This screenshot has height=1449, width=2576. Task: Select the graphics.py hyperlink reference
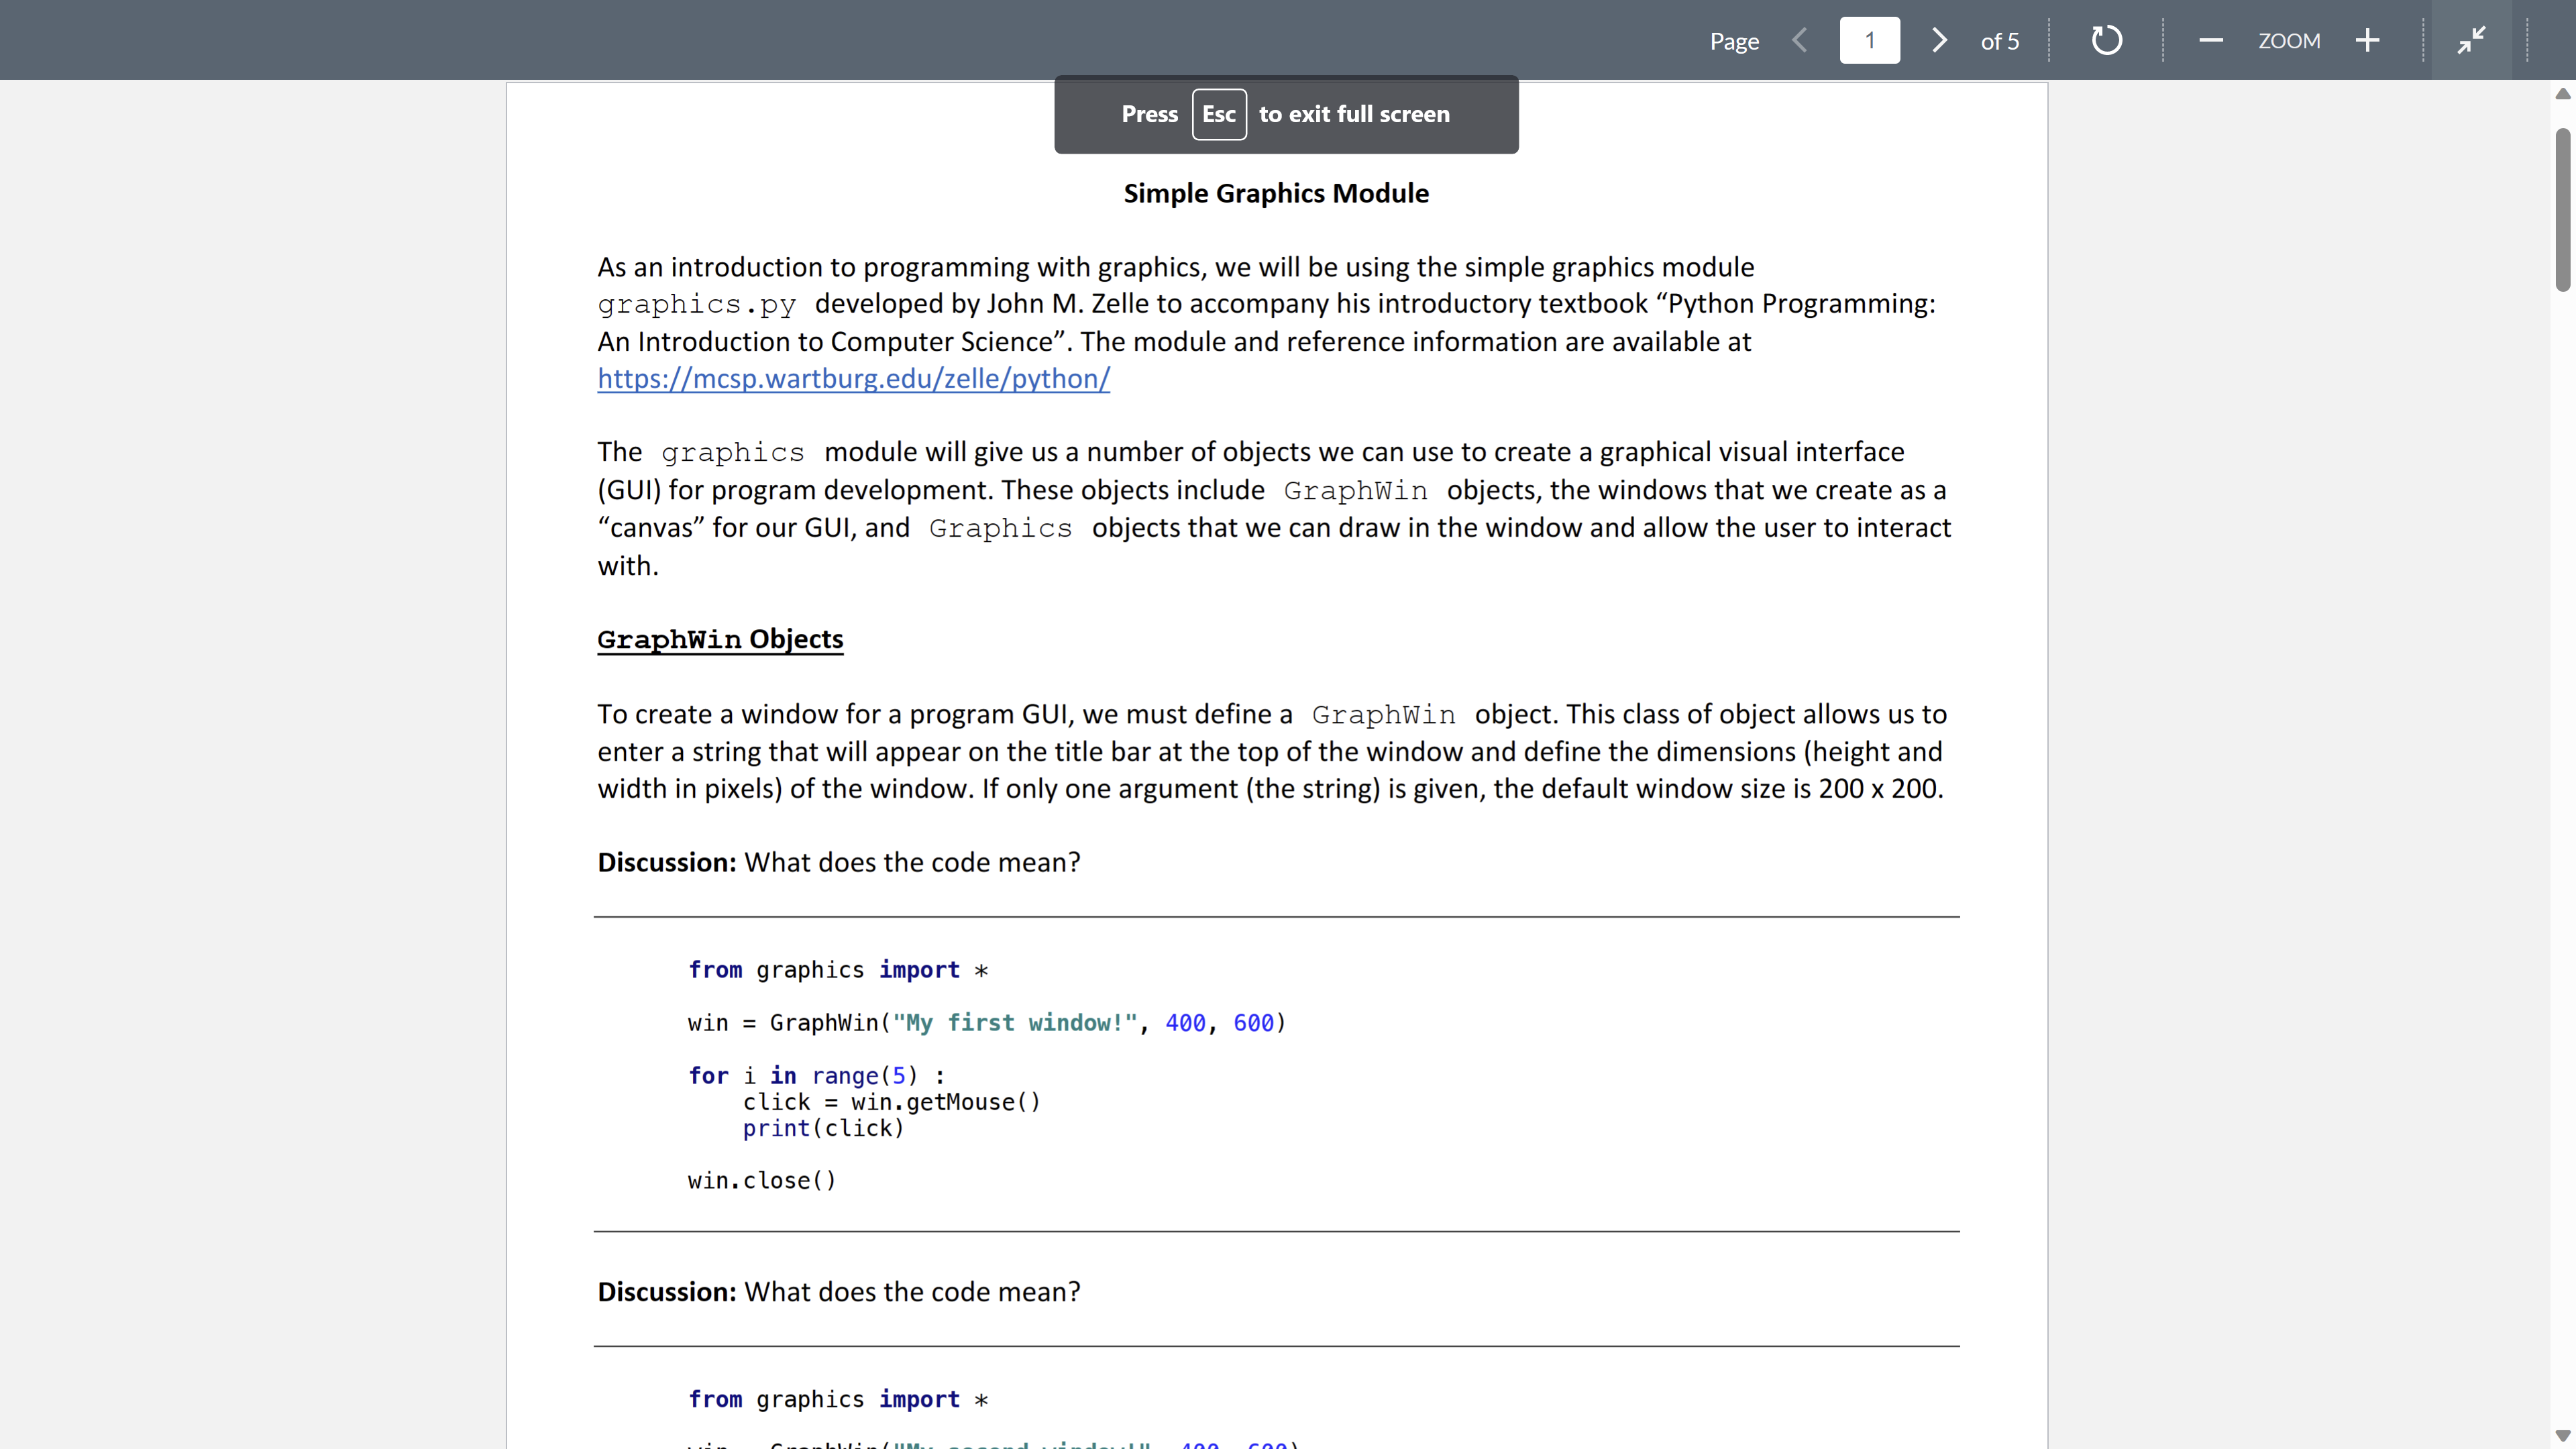[853, 377]
